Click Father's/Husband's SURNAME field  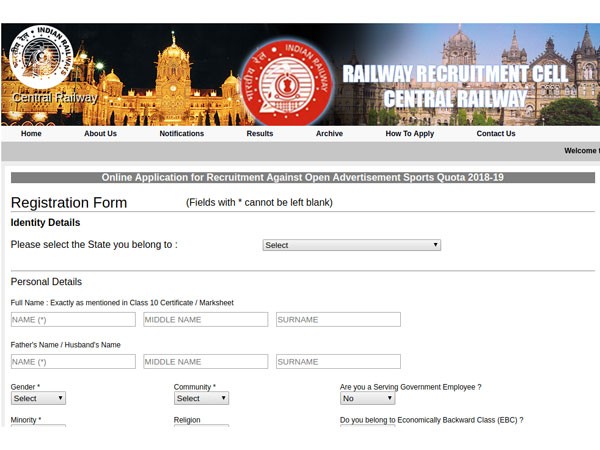338,362
